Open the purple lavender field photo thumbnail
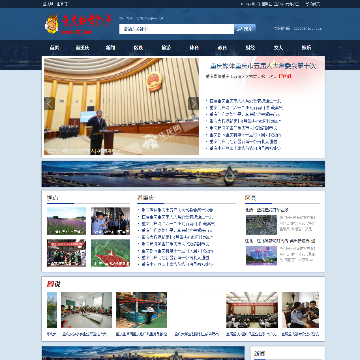 click(x=66, y=221)
